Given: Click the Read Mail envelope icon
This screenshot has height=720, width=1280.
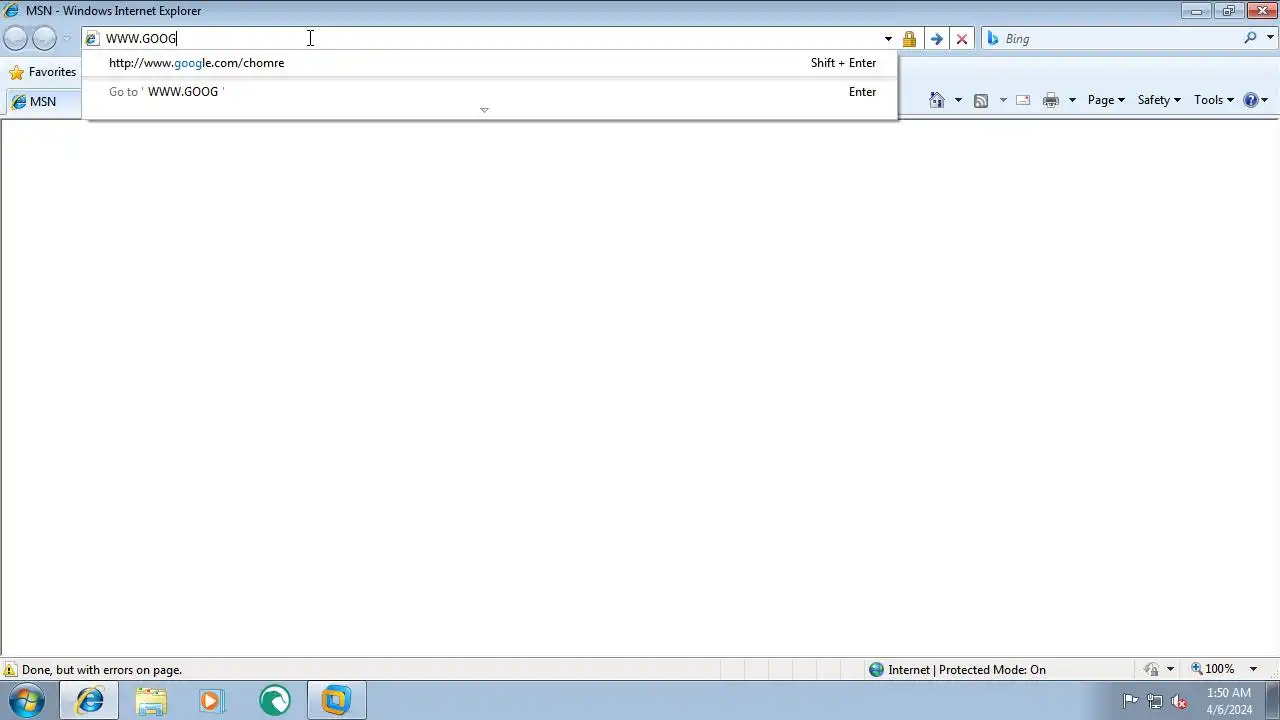Looking at the screenshot, I should pyautogui.click(x=1023, y=100).
